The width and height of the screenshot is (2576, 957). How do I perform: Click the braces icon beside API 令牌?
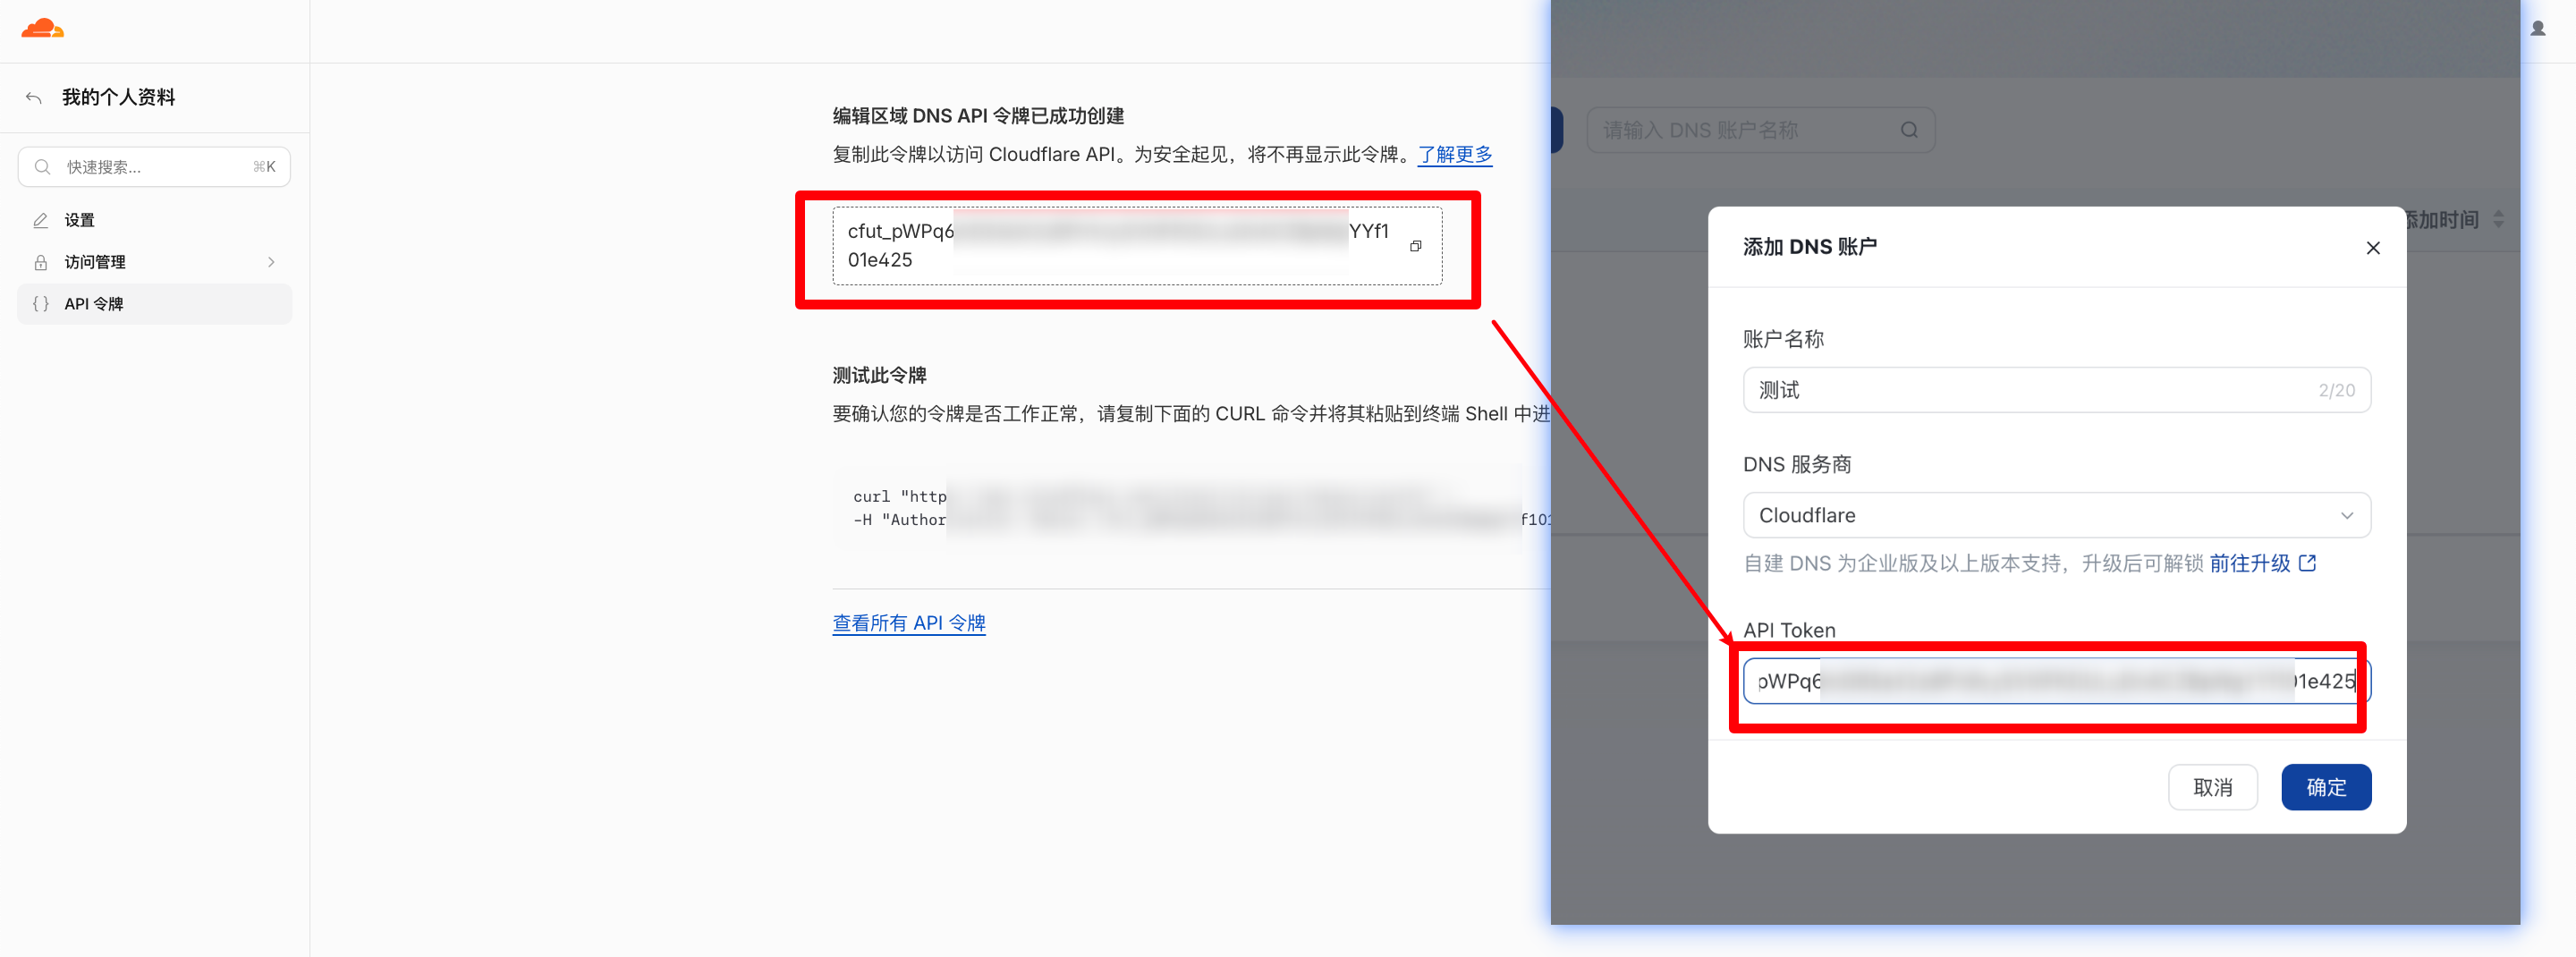point(41,304)
